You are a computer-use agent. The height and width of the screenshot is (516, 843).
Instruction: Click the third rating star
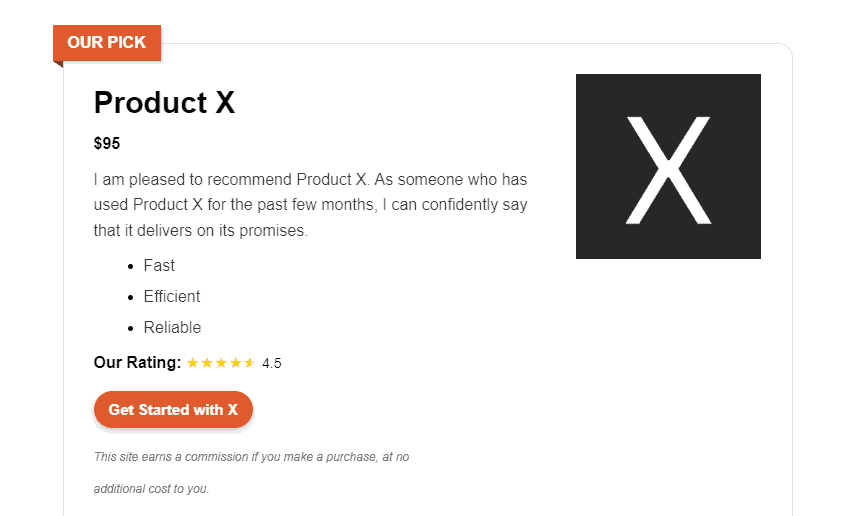pyautogui.click(x=221, y=363)
